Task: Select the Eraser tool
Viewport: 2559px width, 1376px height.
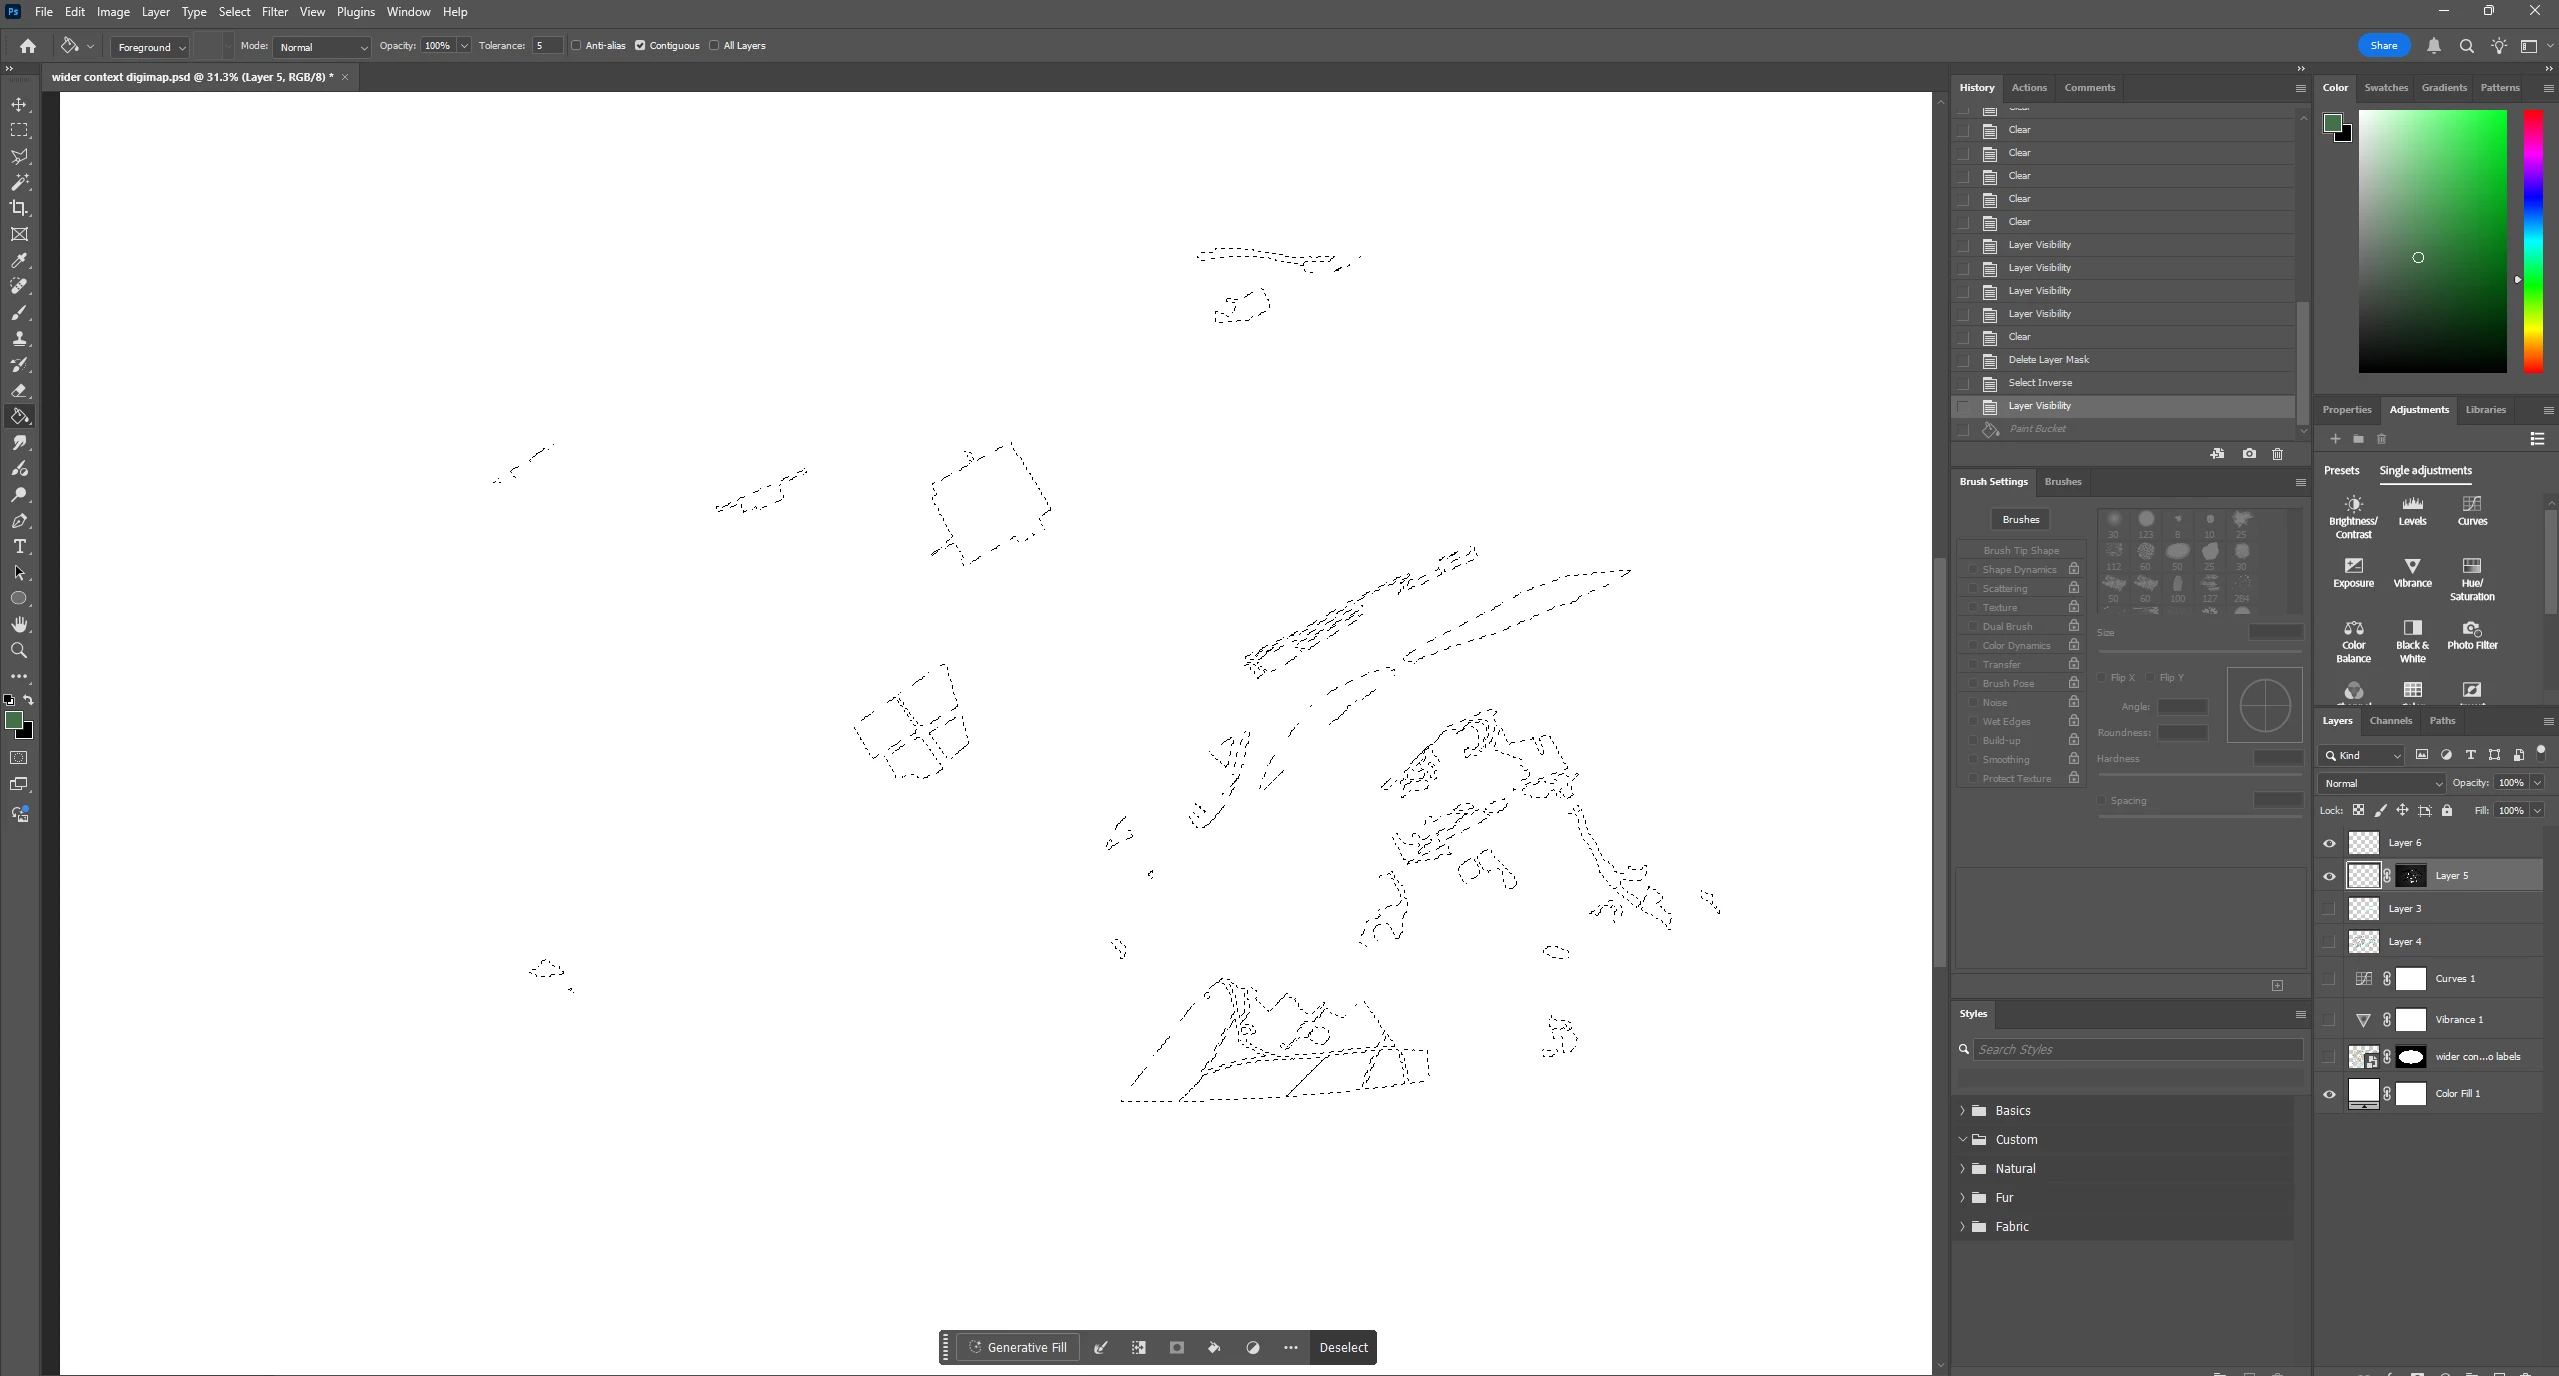Action: (x=19, y=390)
